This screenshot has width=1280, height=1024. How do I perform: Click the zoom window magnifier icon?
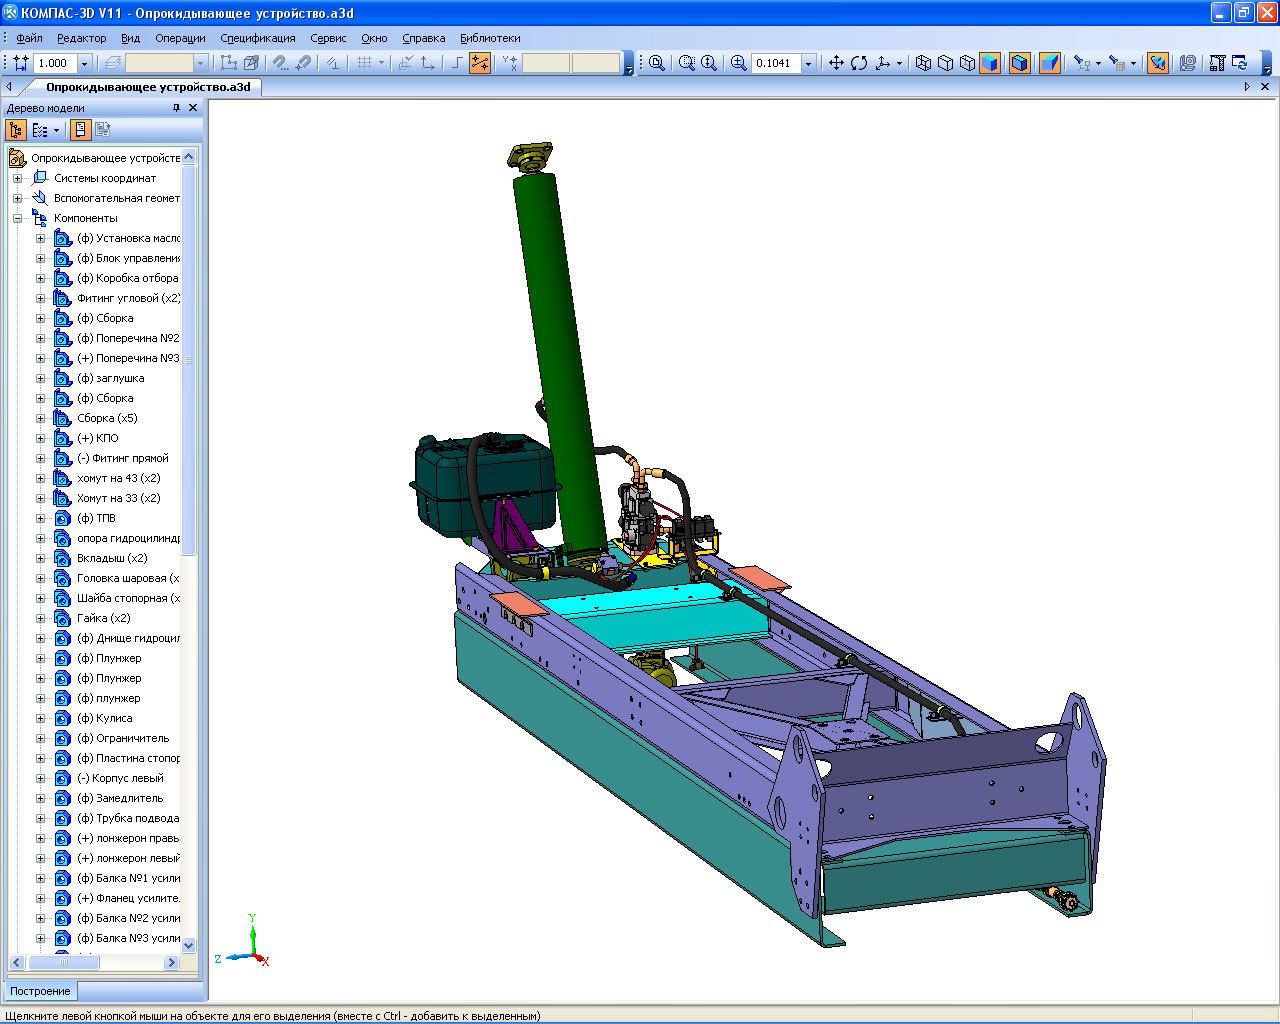point(687,63)
